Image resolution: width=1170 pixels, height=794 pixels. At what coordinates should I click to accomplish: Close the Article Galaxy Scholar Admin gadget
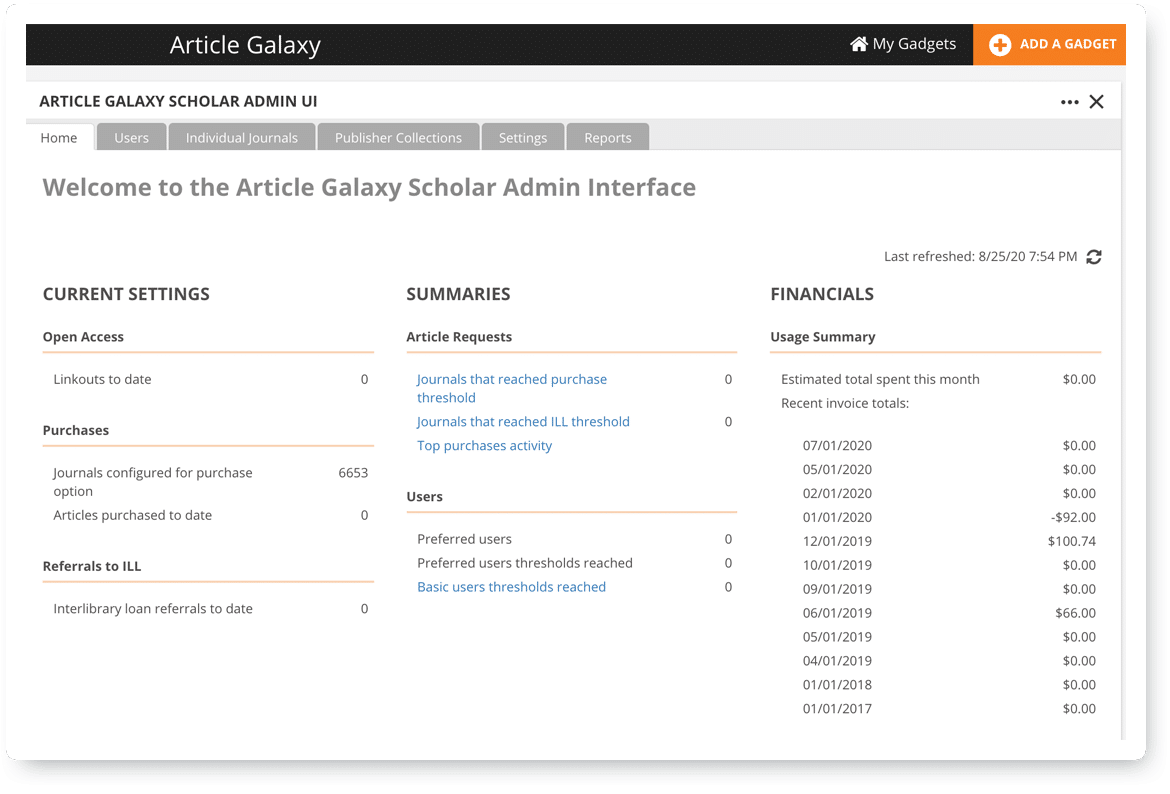point(1096,101)
